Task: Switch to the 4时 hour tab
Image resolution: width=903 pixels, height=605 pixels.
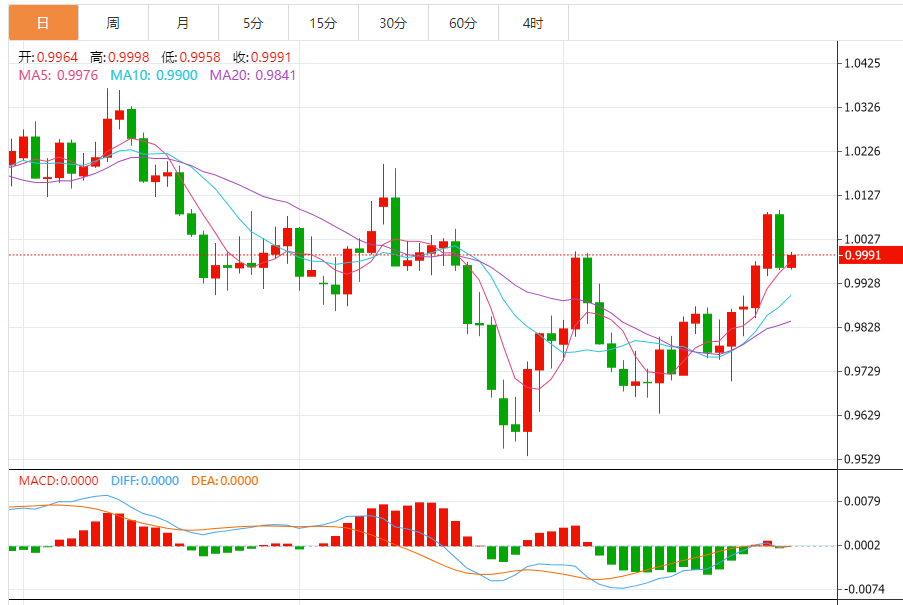Action: tap(533, 23)
